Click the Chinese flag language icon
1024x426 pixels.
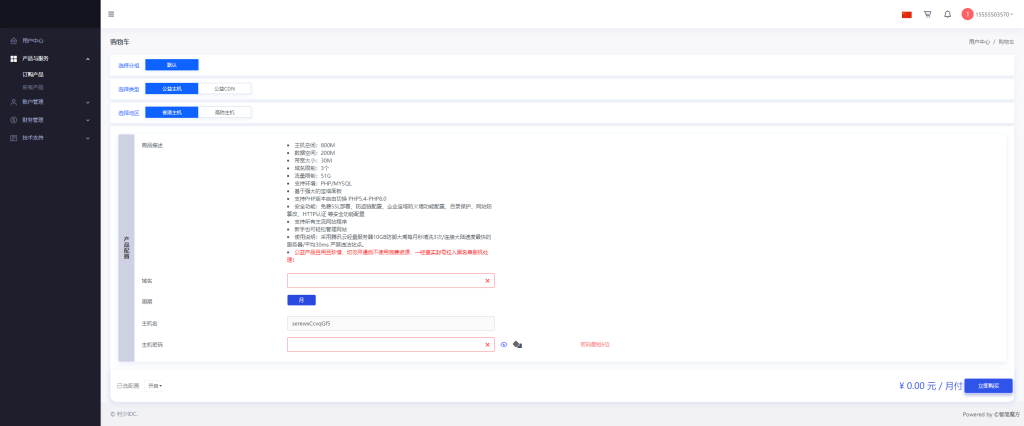[x=906, y=15]
